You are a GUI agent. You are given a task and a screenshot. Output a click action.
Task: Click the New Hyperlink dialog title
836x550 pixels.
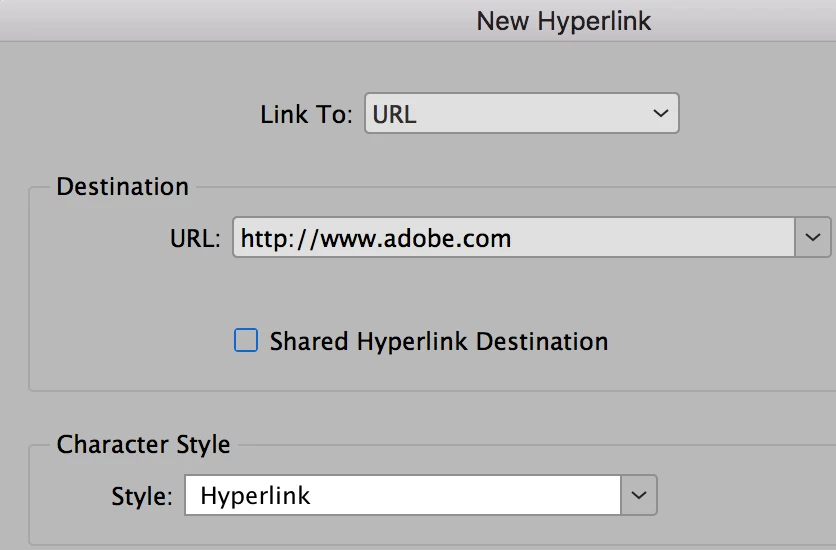click(564, 22)
